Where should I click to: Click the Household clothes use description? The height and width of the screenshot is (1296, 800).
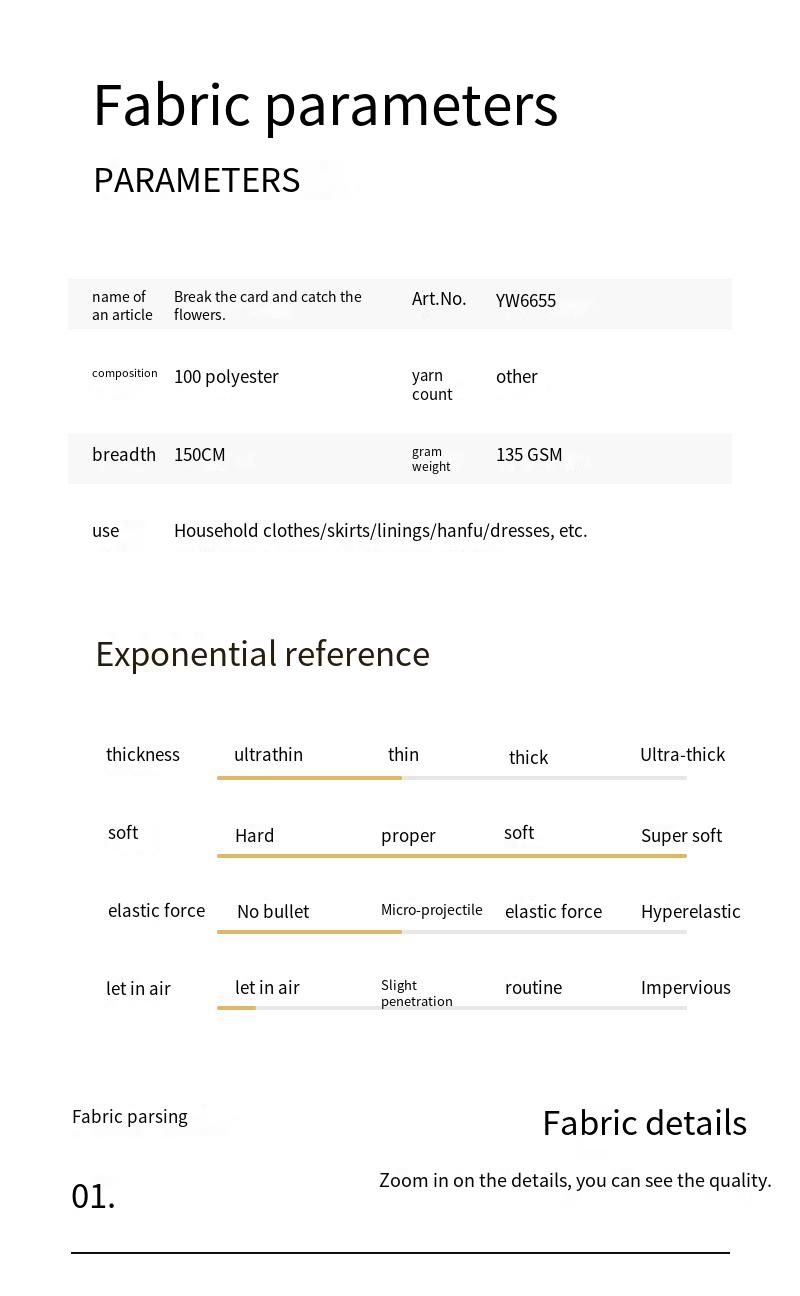pyautogui.click(x=380, y=531)
